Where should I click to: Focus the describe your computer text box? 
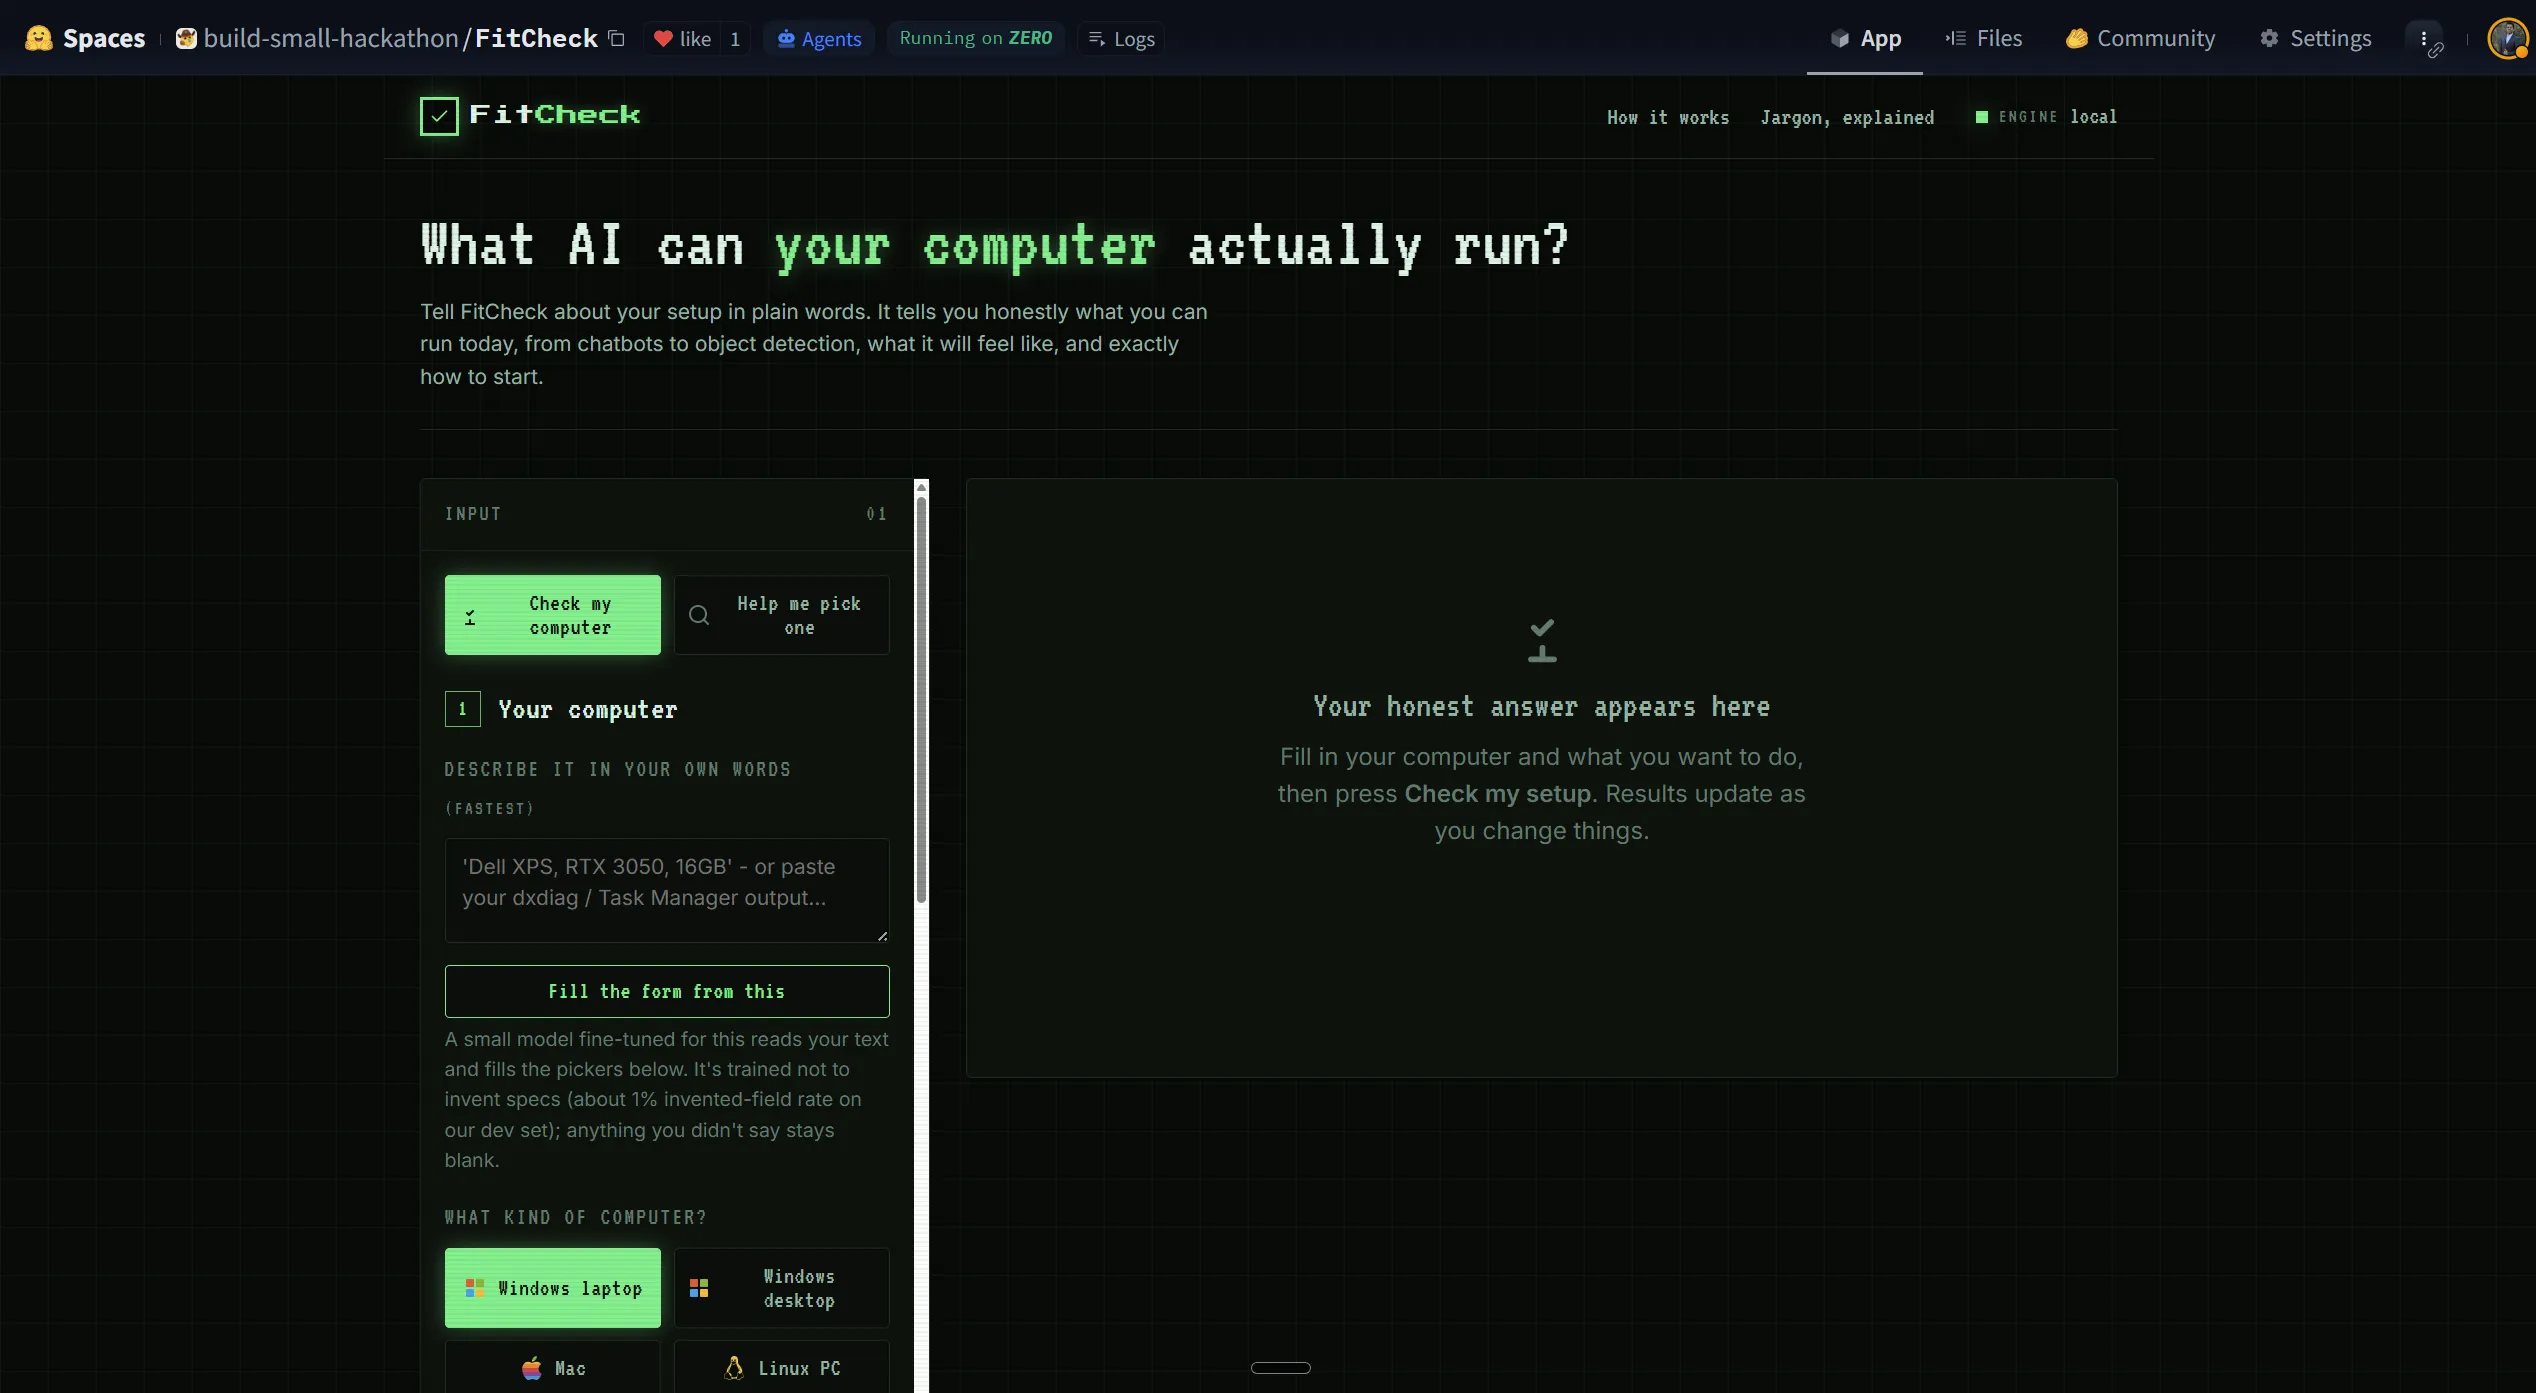(667, 890)
